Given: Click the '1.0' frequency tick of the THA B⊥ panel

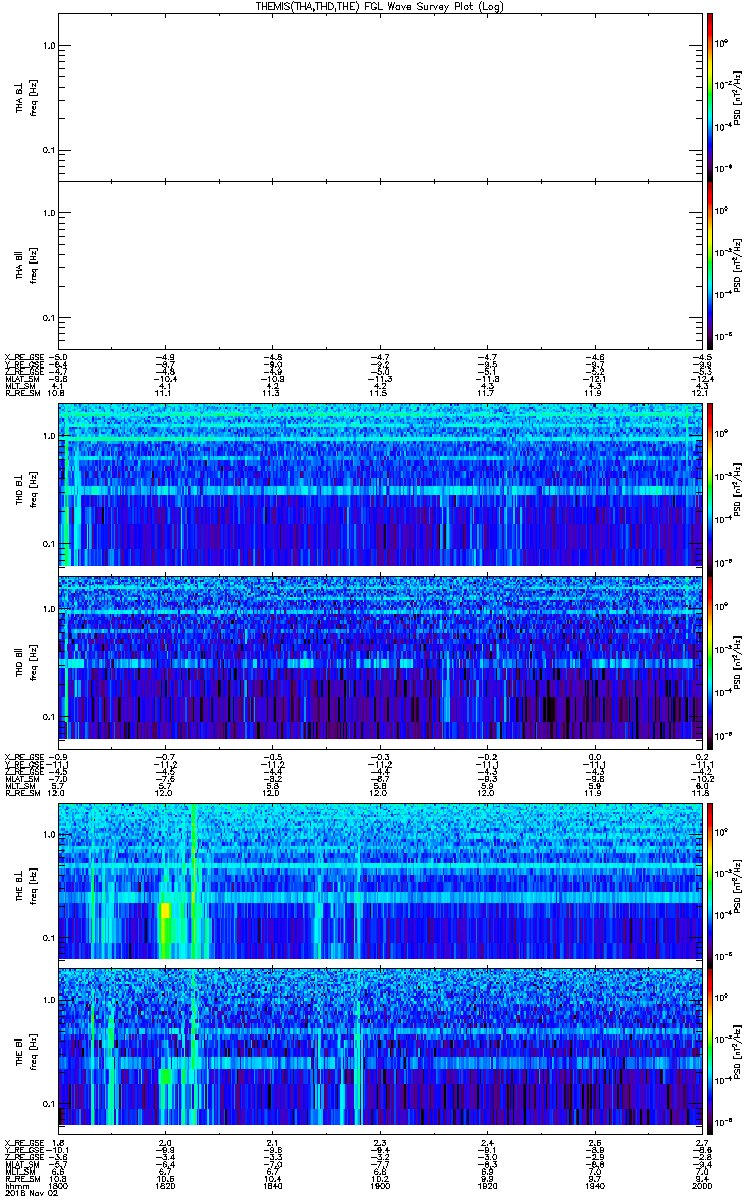Looking at the screenshot, I should [49, 46].
